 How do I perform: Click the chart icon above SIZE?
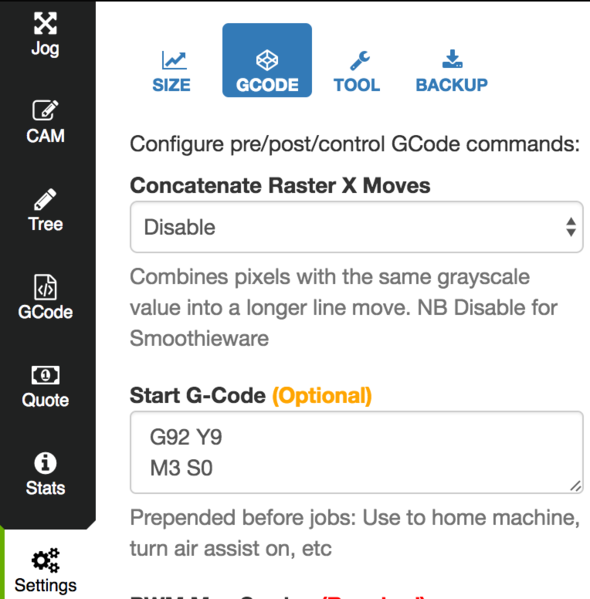pos(174,60)
